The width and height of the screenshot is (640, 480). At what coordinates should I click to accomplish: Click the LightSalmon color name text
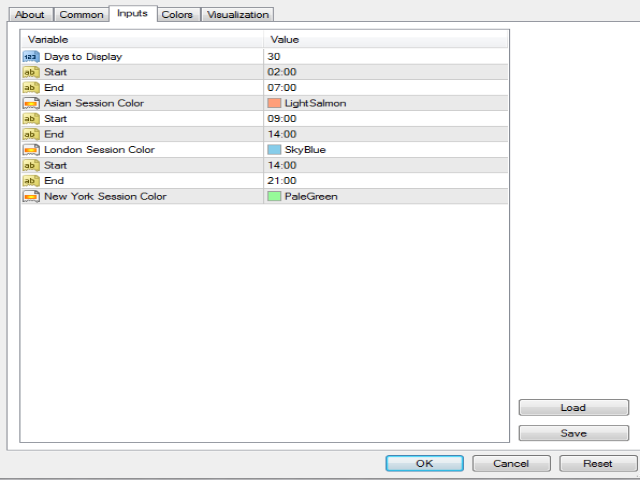tap(316, 103)
